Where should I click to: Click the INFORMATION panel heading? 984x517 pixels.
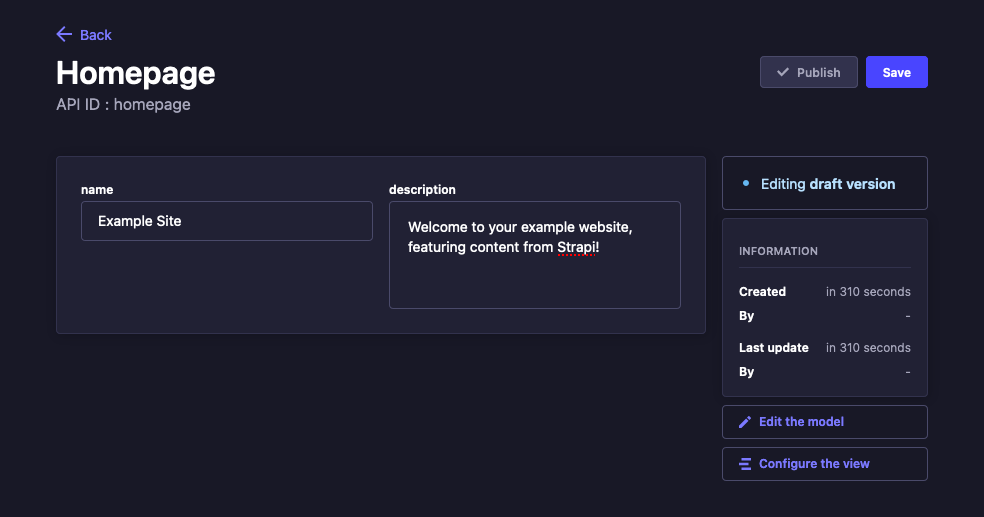(778, 251)
